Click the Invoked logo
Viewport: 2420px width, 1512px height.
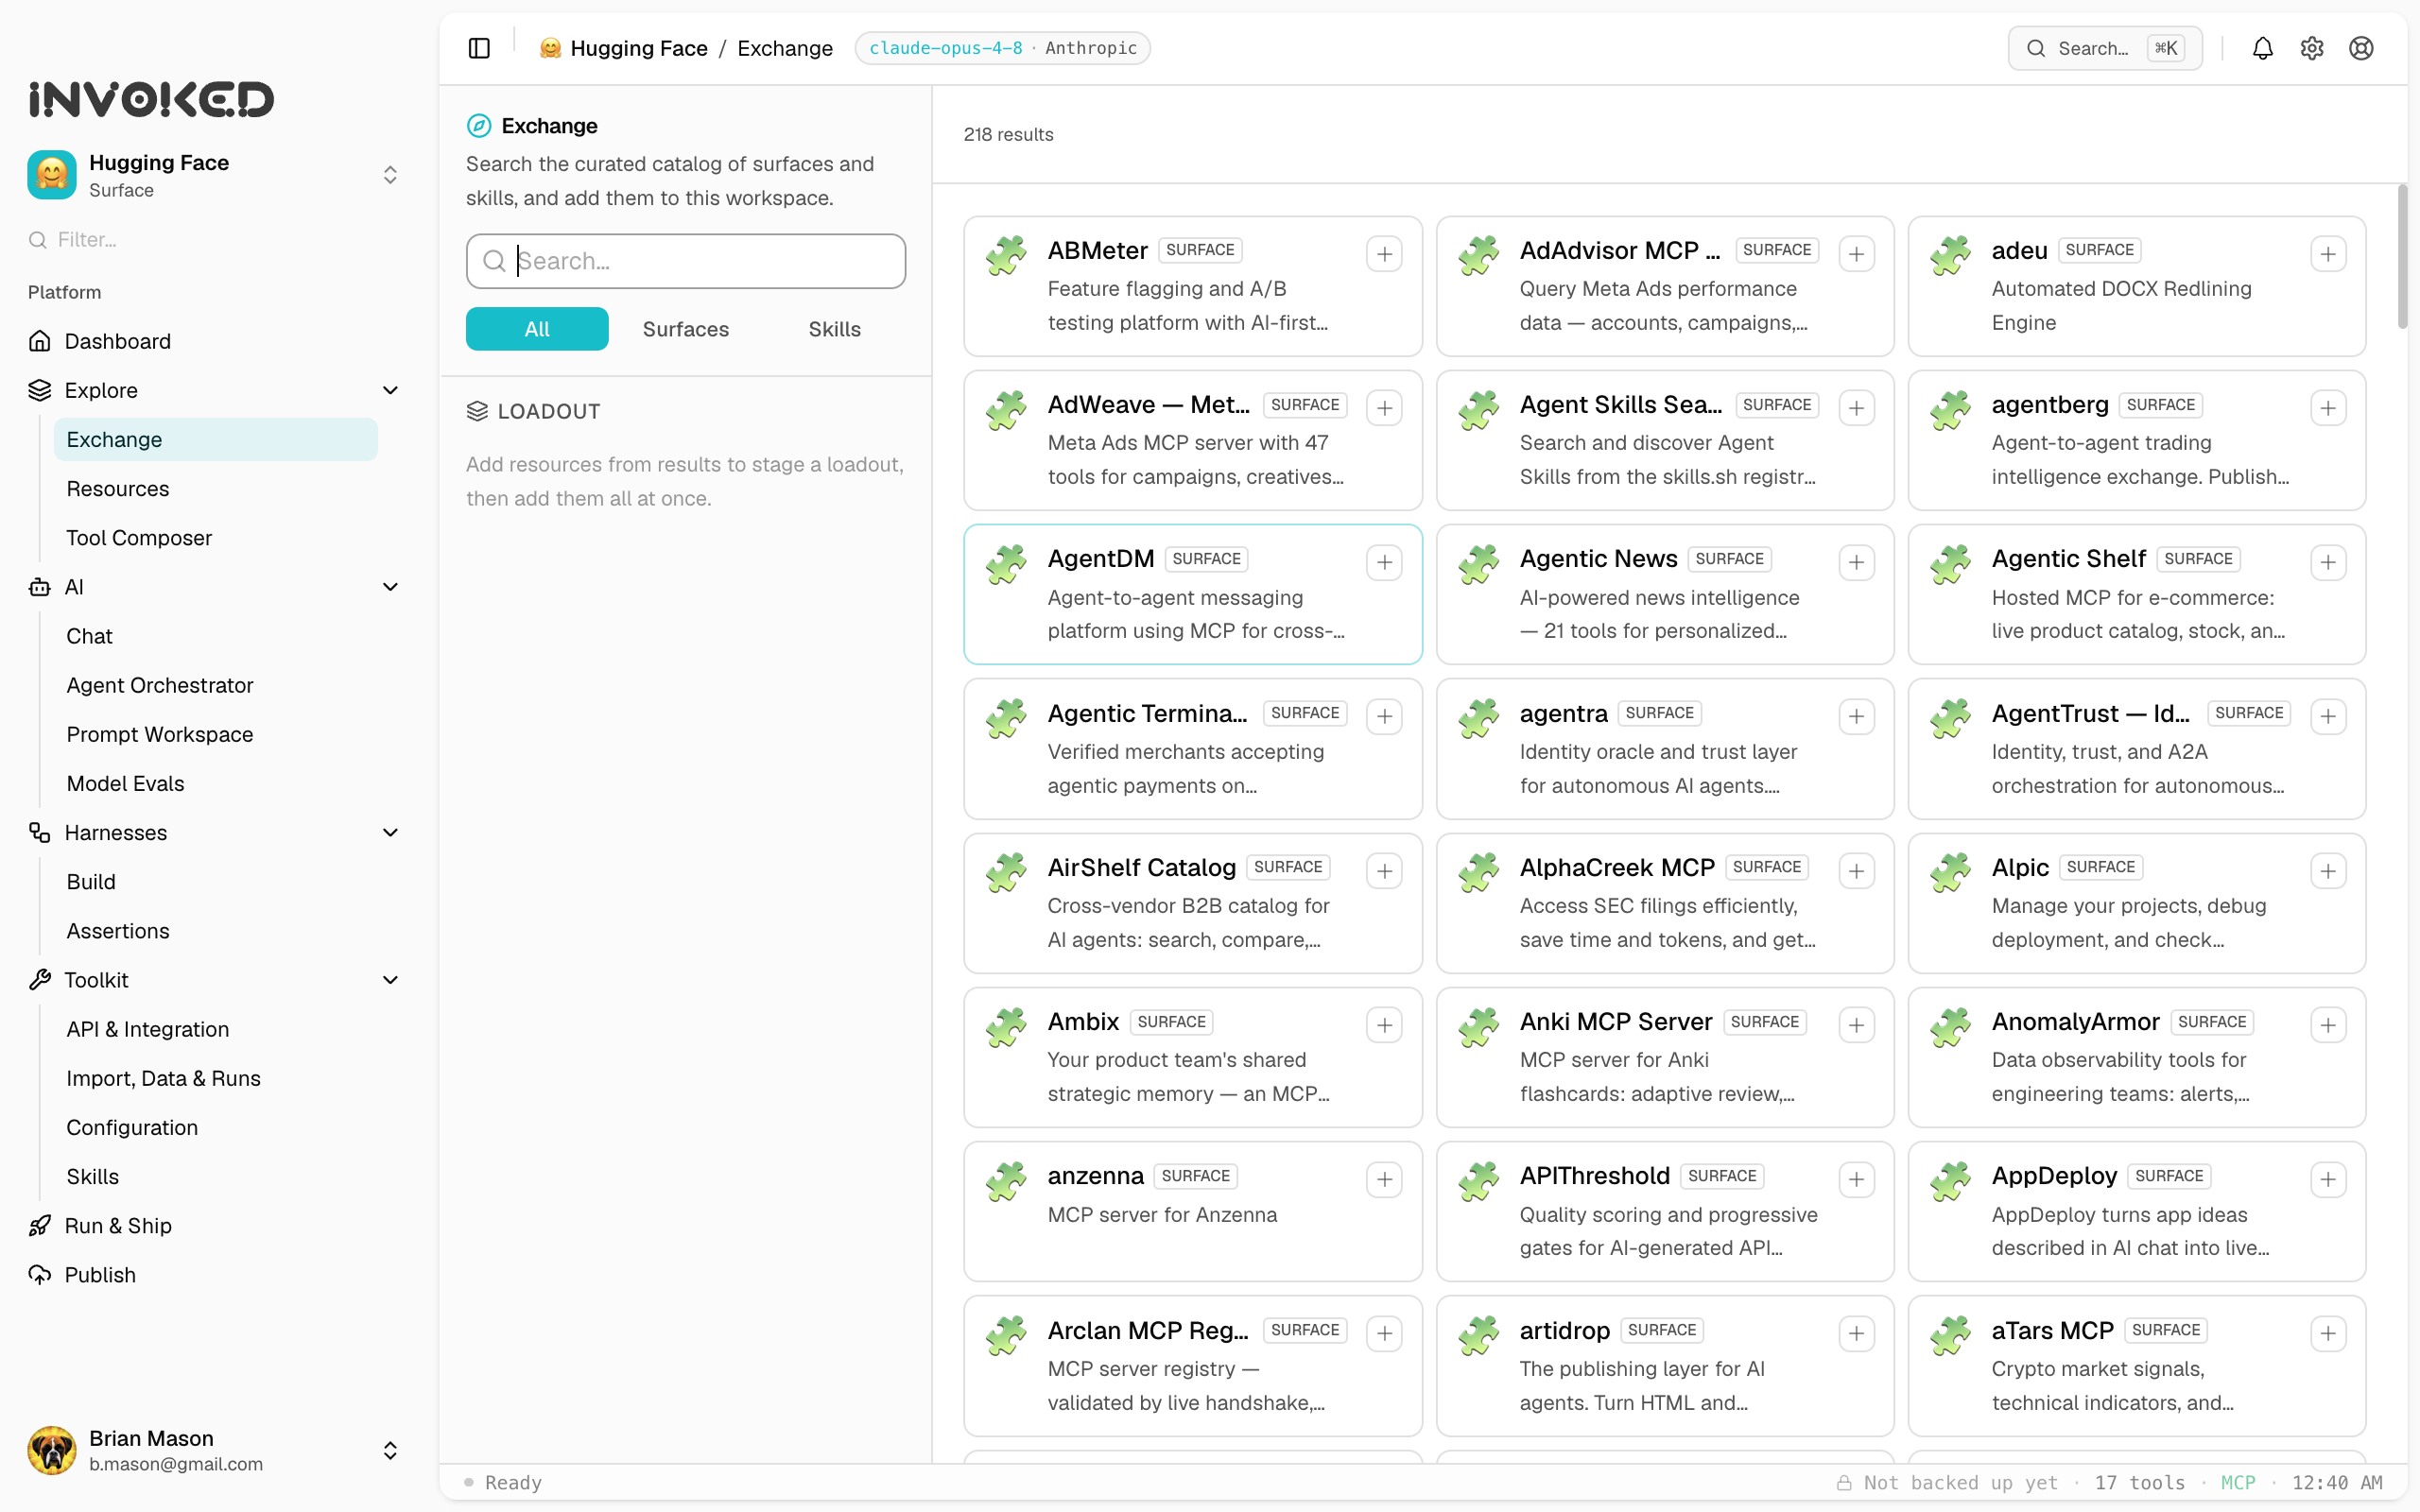pos(151,99)
